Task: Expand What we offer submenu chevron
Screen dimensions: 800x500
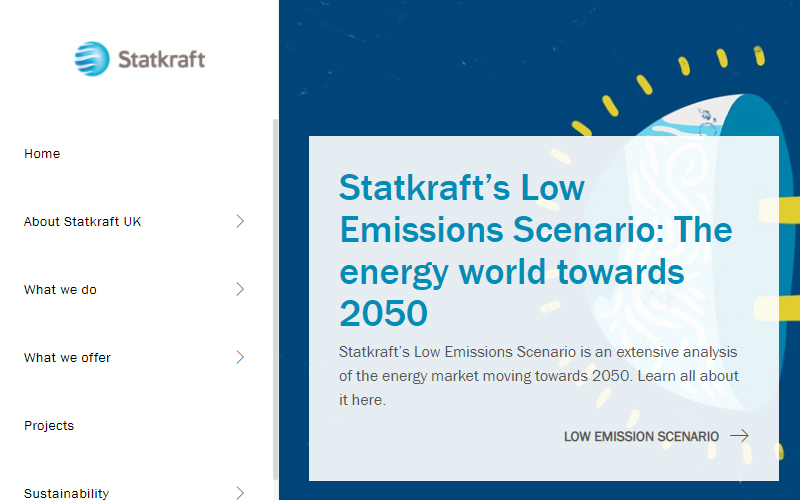Action: [240, 357]
